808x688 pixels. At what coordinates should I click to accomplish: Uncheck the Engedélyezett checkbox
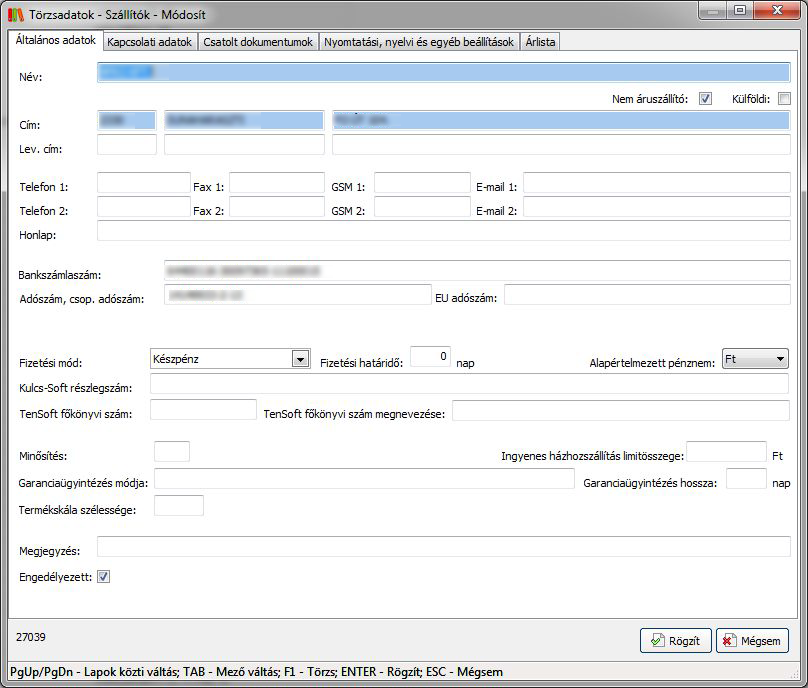103,577
